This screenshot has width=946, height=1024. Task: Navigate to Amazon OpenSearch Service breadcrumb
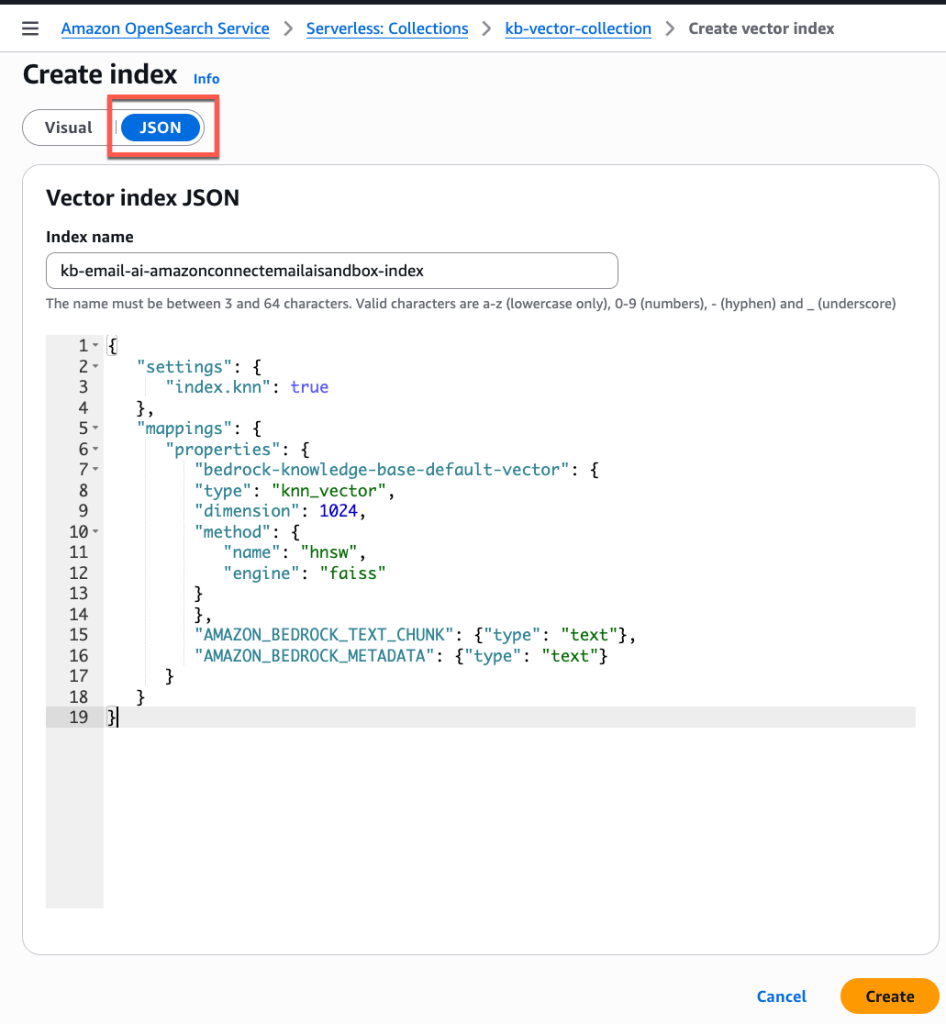point(165,28)
